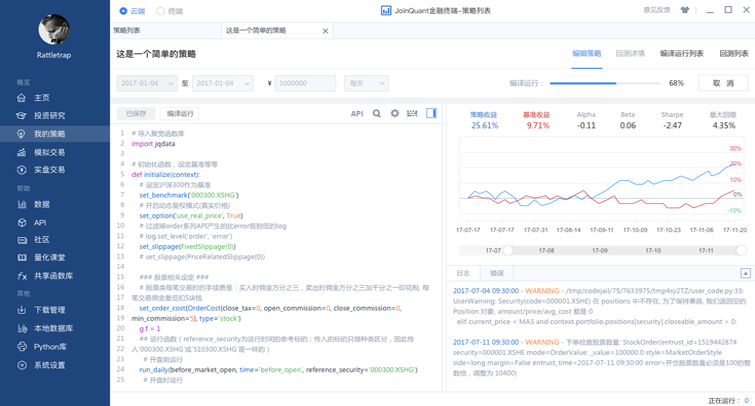Click the 2017-07-11 09:30:00 log timestamp
The width and height of the screenshot is (755, 406).
coord(486,342)
